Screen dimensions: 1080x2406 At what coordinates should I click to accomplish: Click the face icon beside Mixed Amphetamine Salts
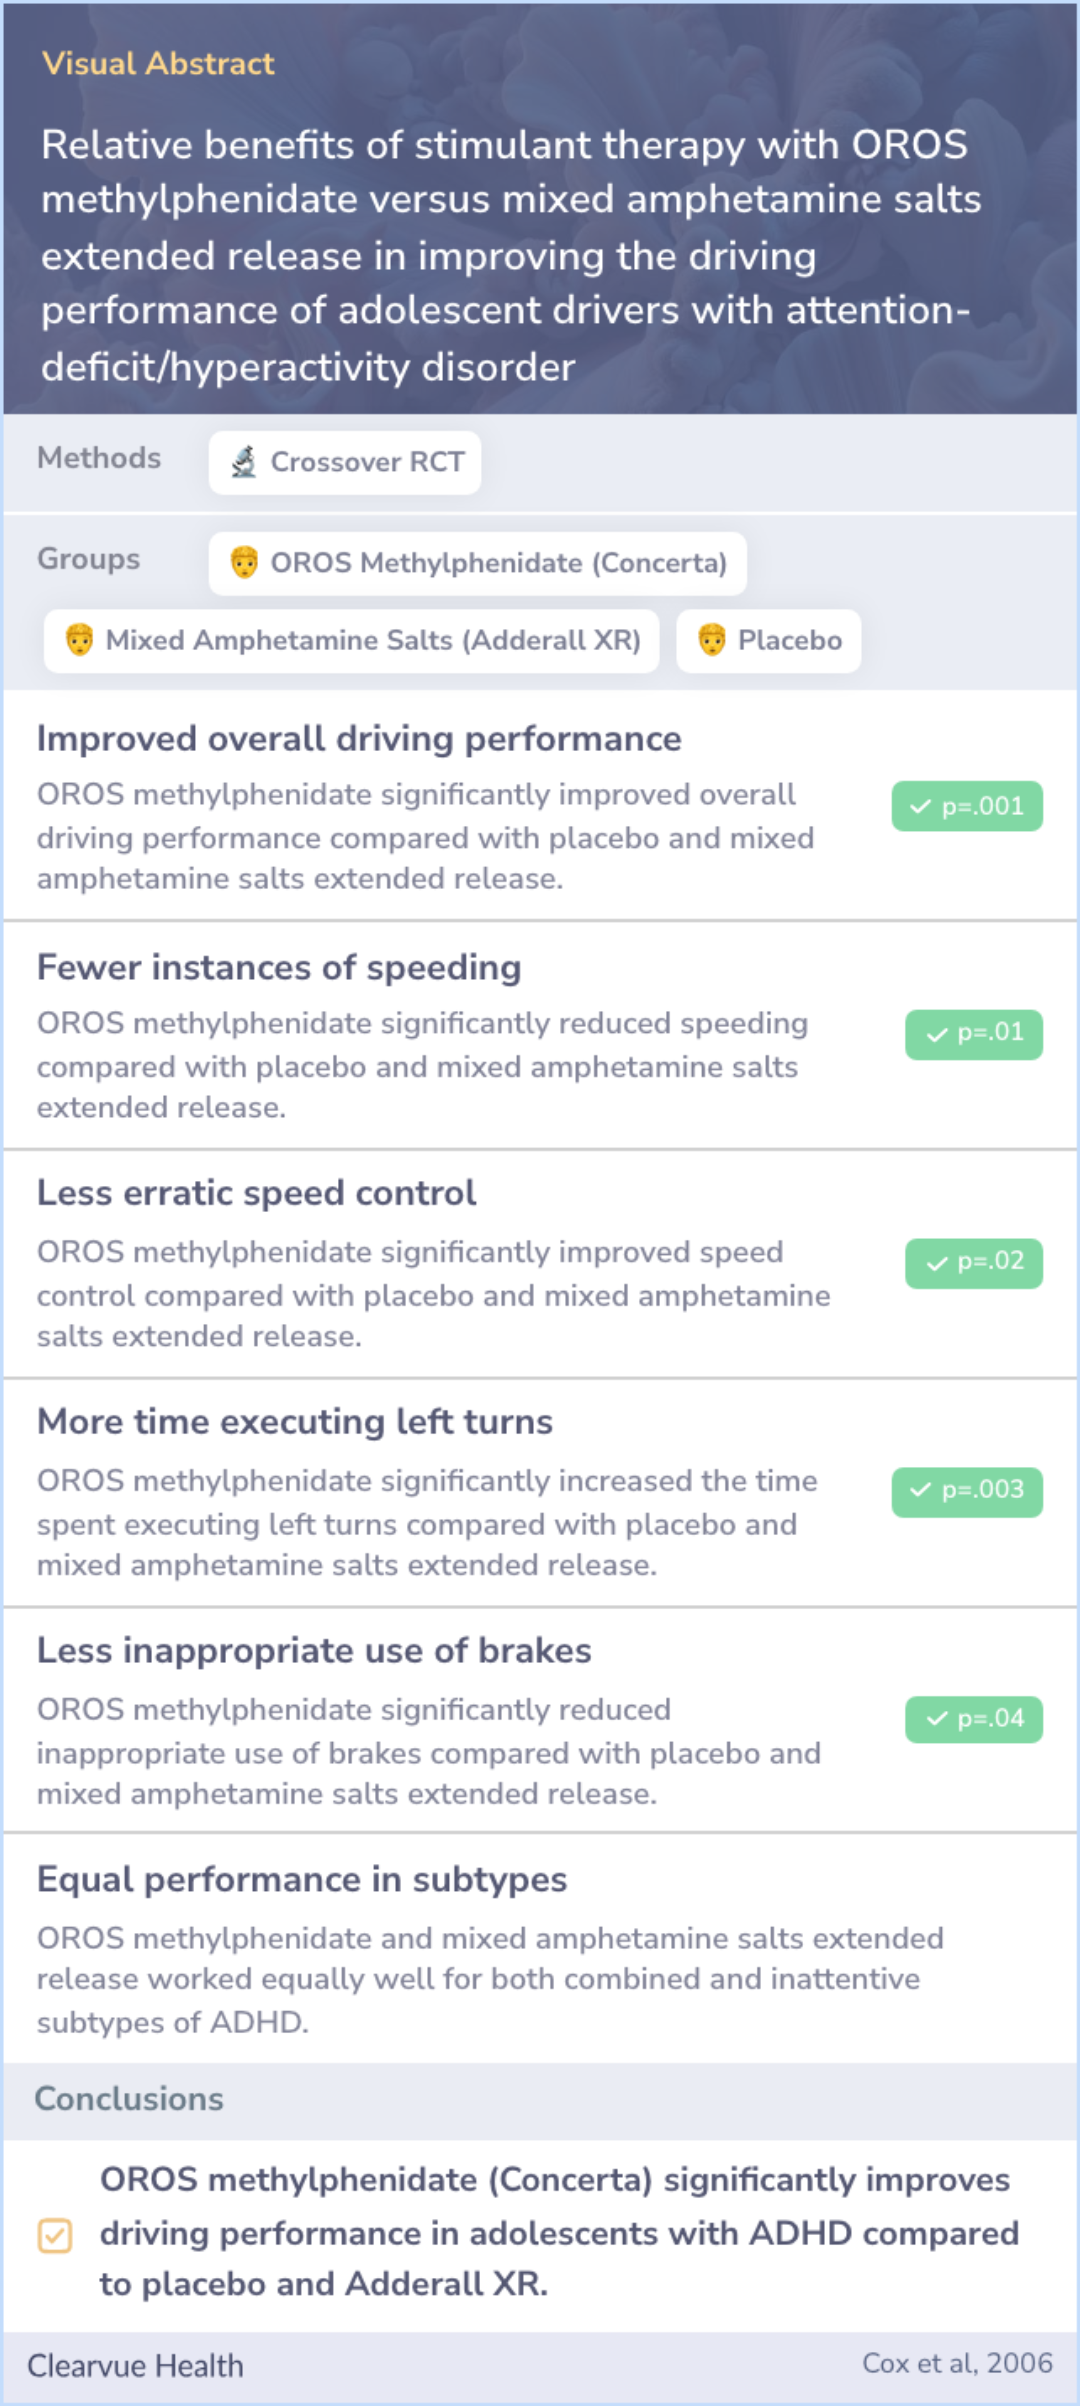coord(79,640)
